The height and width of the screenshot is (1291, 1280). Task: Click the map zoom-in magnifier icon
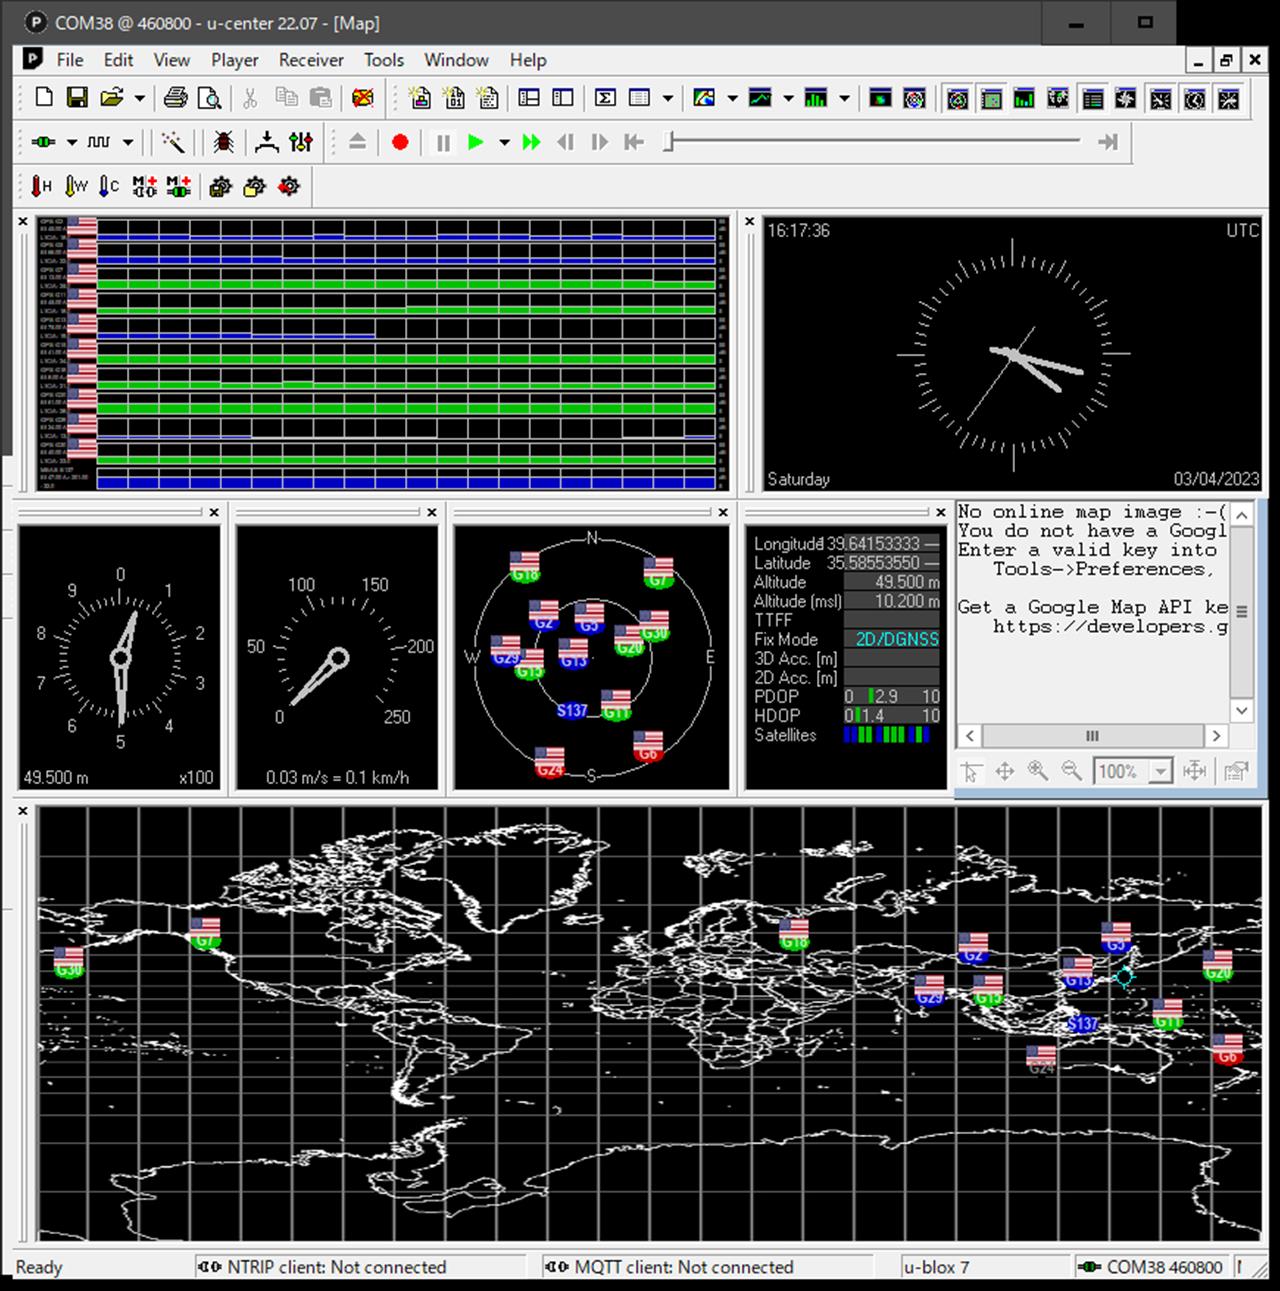point(1038,771)
